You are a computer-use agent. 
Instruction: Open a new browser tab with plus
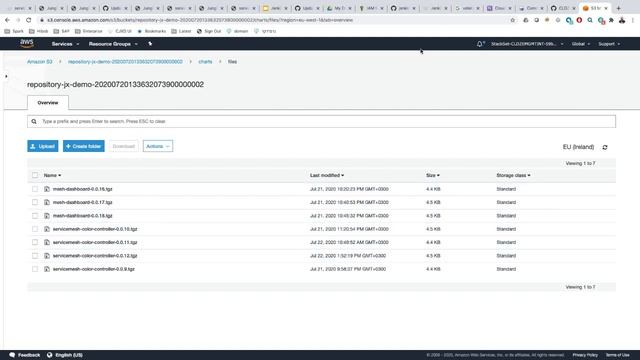[618, 8]
